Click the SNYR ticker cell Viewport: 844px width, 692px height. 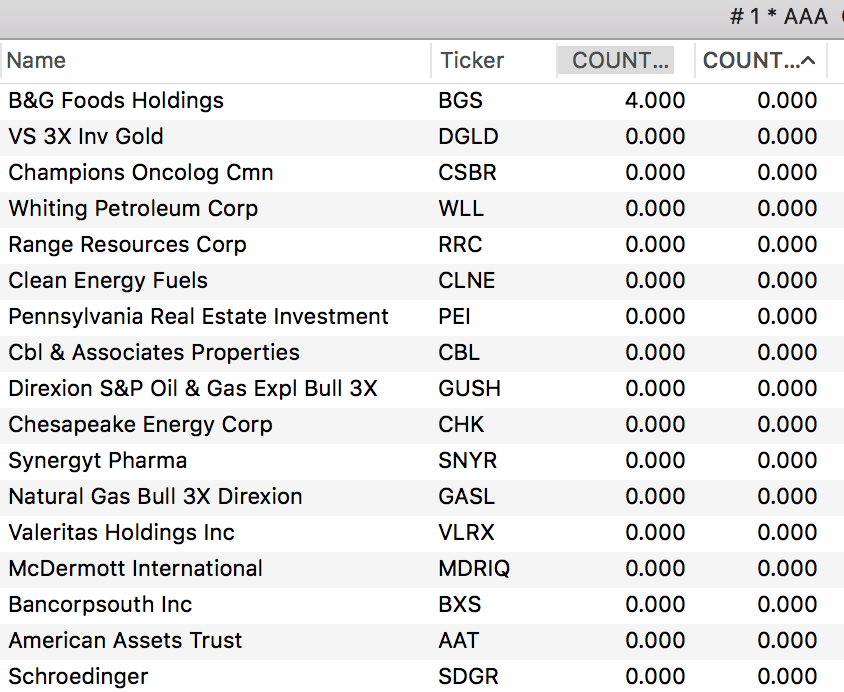click(467, 461)
